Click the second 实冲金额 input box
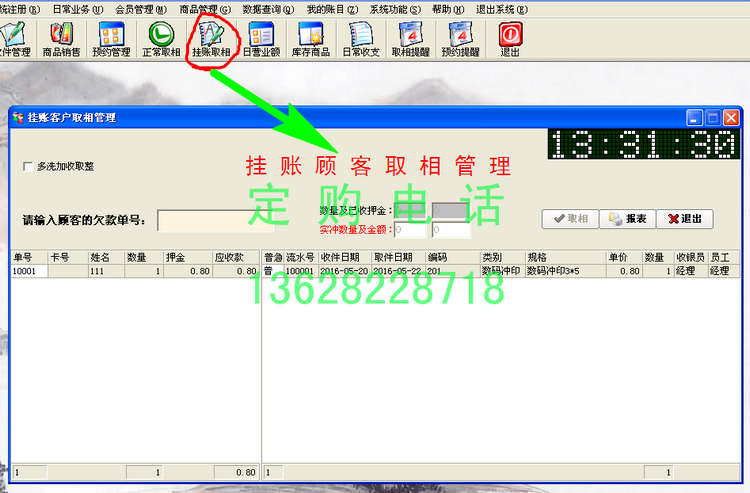This screenshot has width=750, height=493. [x=451, y=230]
